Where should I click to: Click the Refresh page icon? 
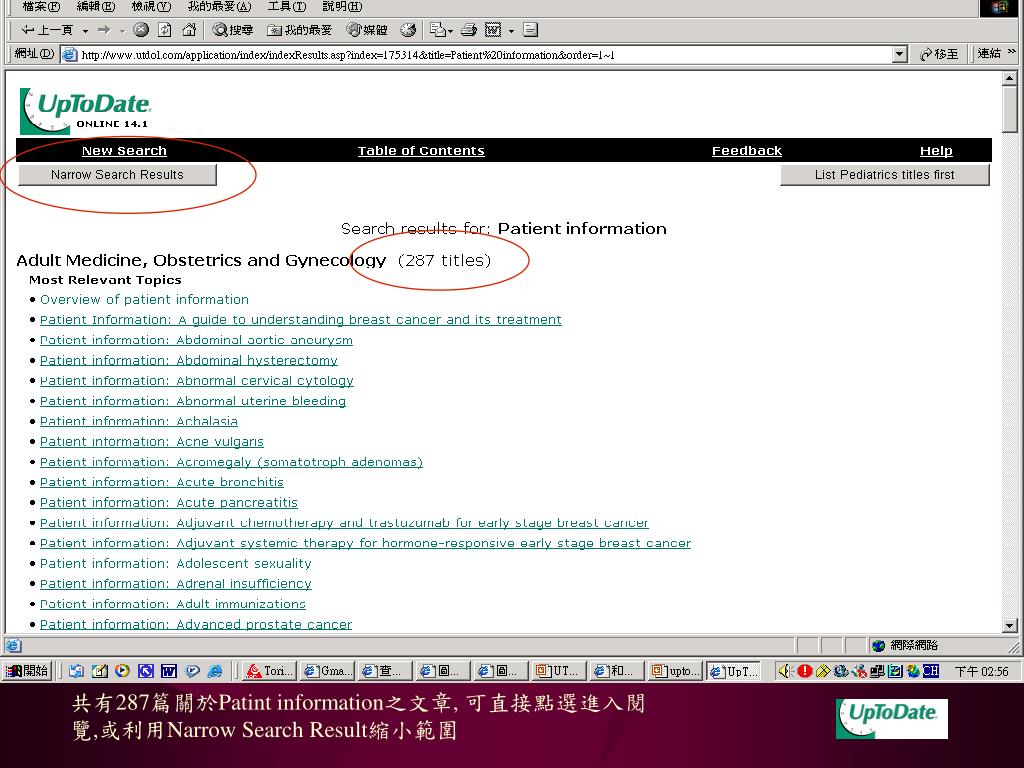165,30
